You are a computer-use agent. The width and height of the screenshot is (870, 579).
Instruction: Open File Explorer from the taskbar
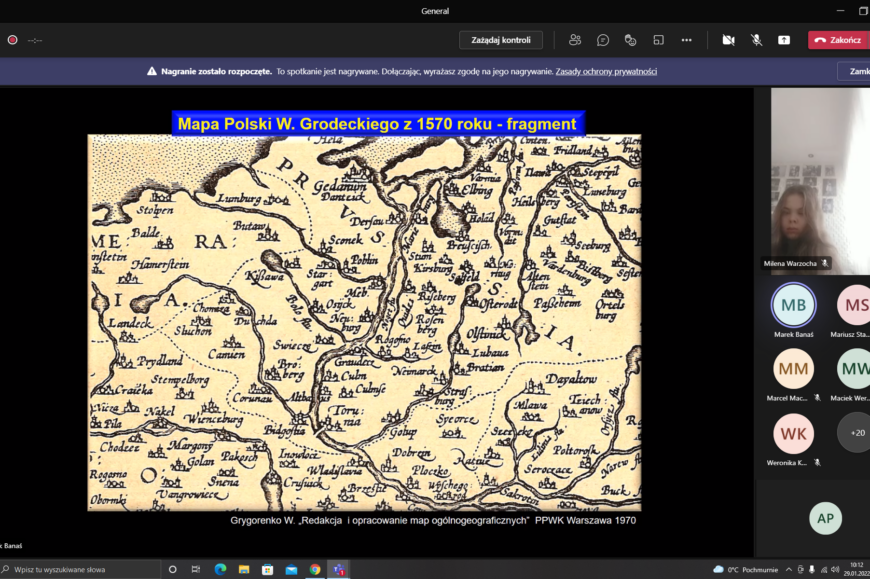tap(244, 570)
